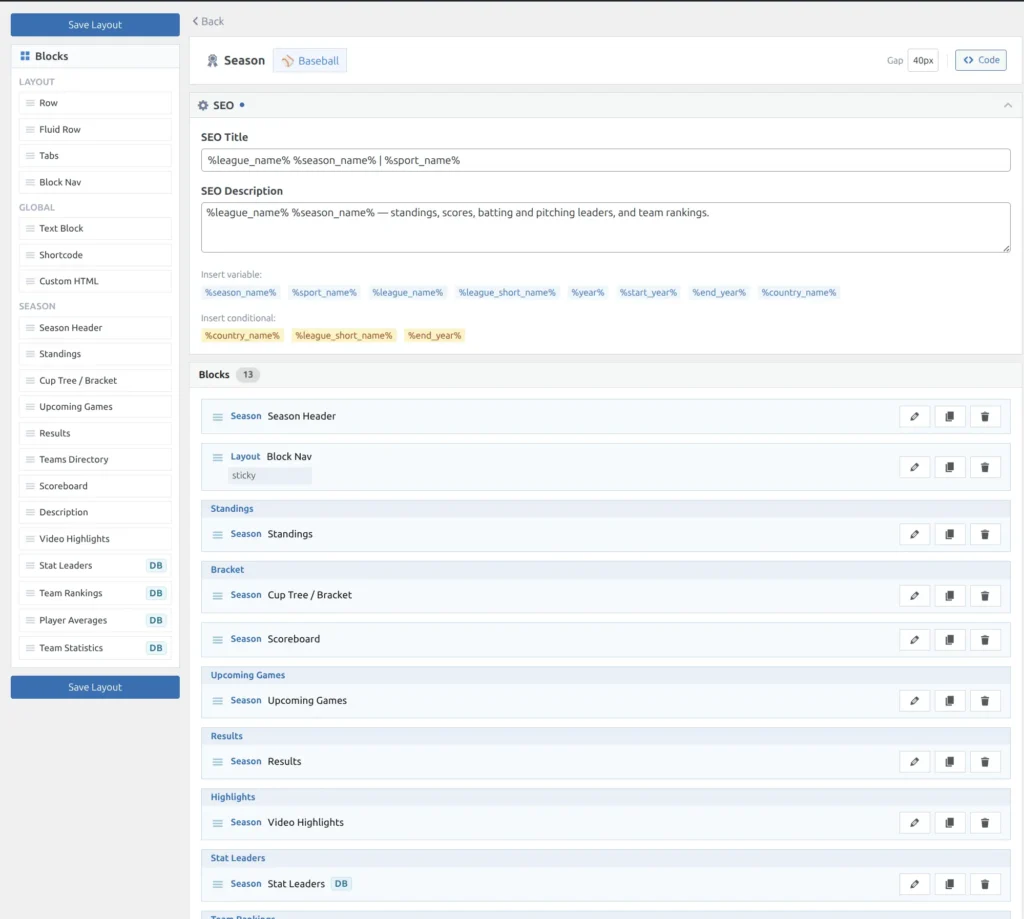
Task: Delete the Results block
Action: 985,762
